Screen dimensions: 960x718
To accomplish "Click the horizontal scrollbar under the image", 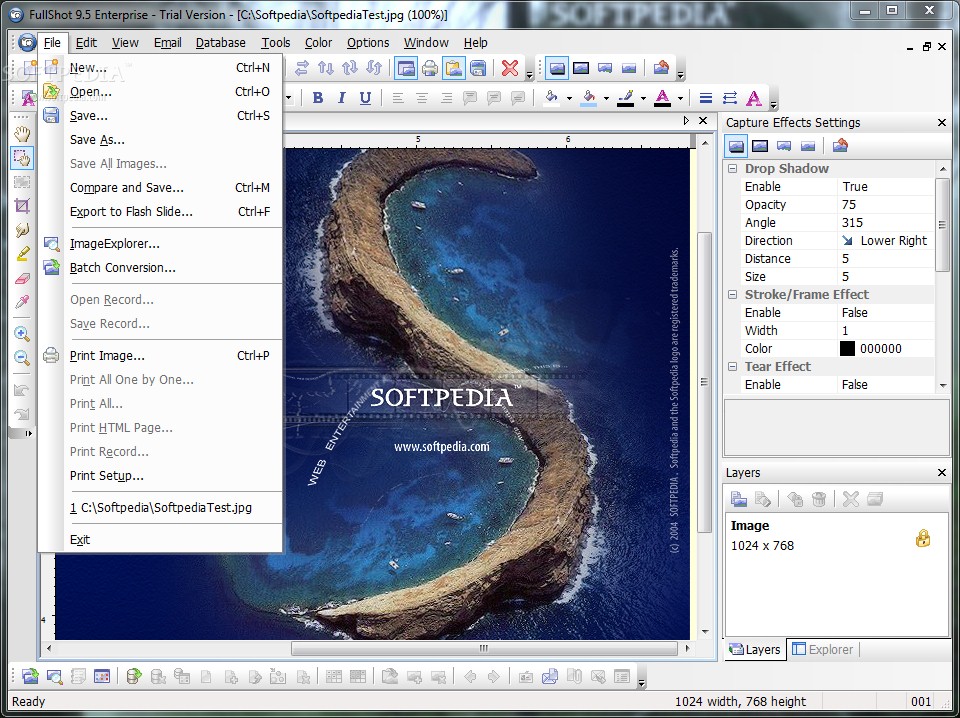I will click(x=484, y=648).
